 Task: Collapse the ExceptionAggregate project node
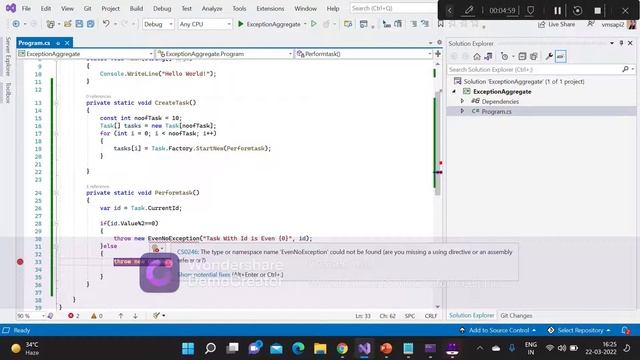coord(454,91)
